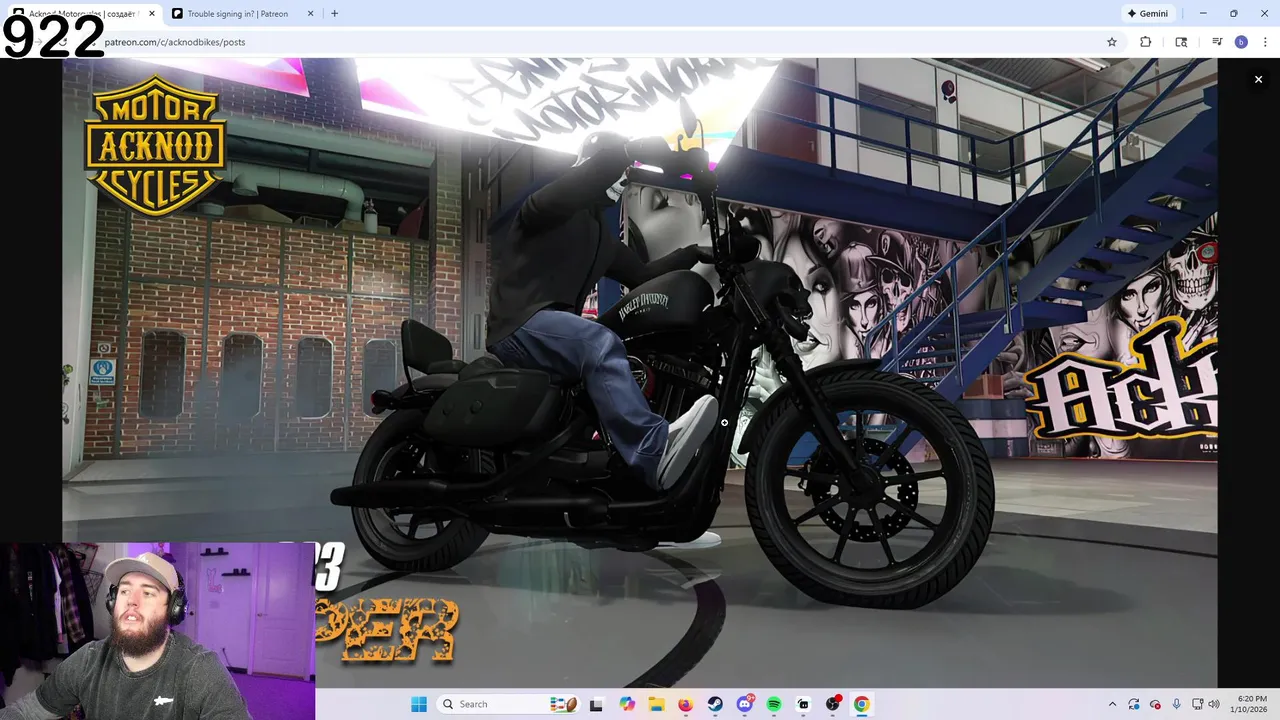The width and height of the screenshot is (1280, 720).
Task: Open the volume tray icon
Action: [1214, 704]
